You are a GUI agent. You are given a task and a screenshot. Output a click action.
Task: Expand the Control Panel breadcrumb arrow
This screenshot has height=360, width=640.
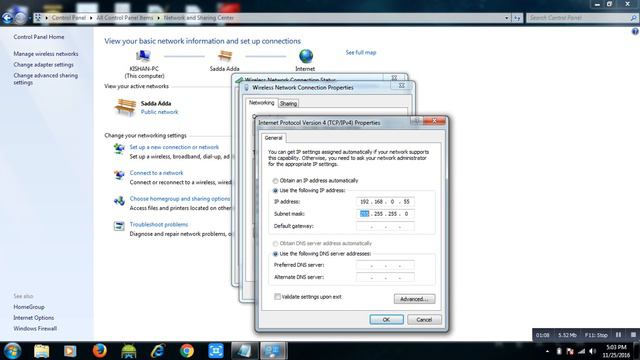(91, 18)
